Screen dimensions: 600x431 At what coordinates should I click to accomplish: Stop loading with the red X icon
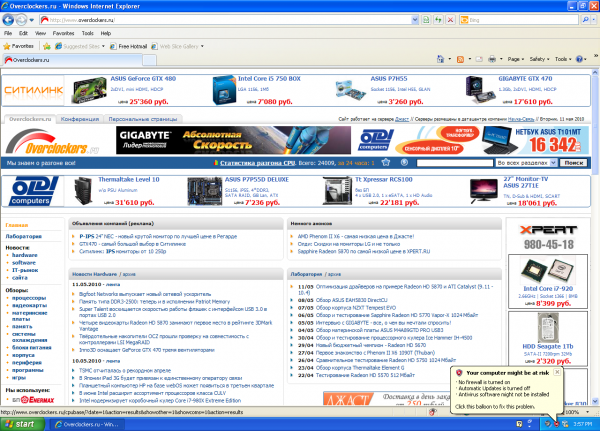click(x=450, y=20)
